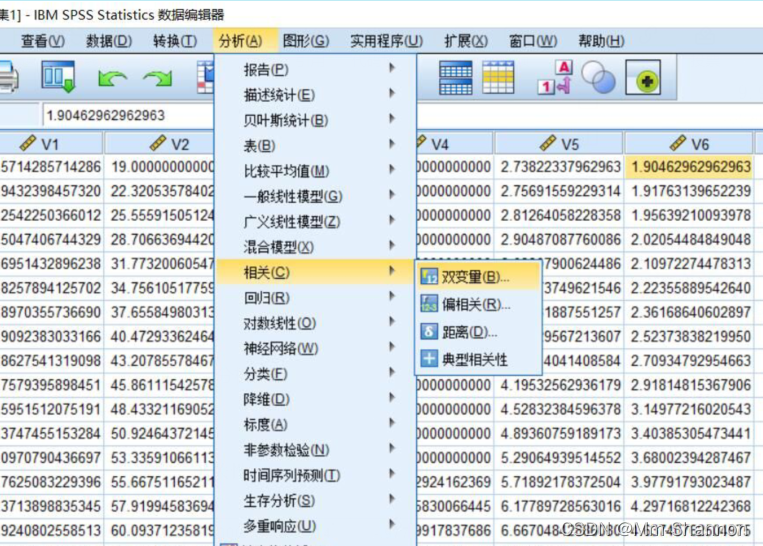Click the 距离 menu item icon

(429, 332)
